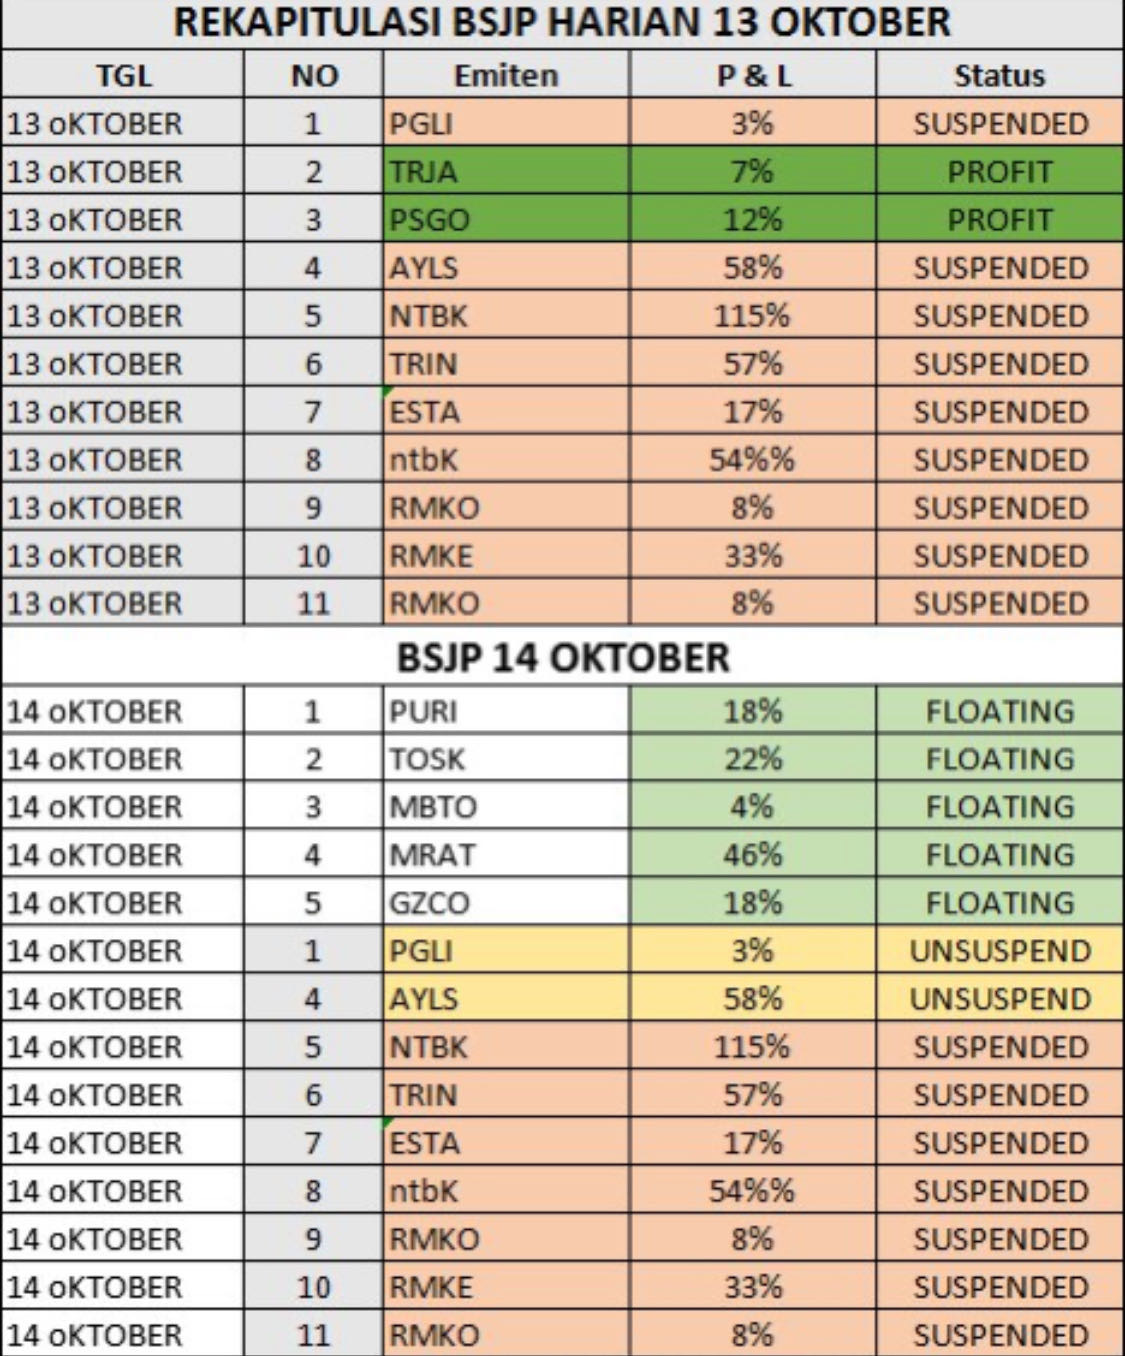The image size is (1125, 1356).
Task: Click the 7% P&L cell for TRJA
Action: coord(753,171)
